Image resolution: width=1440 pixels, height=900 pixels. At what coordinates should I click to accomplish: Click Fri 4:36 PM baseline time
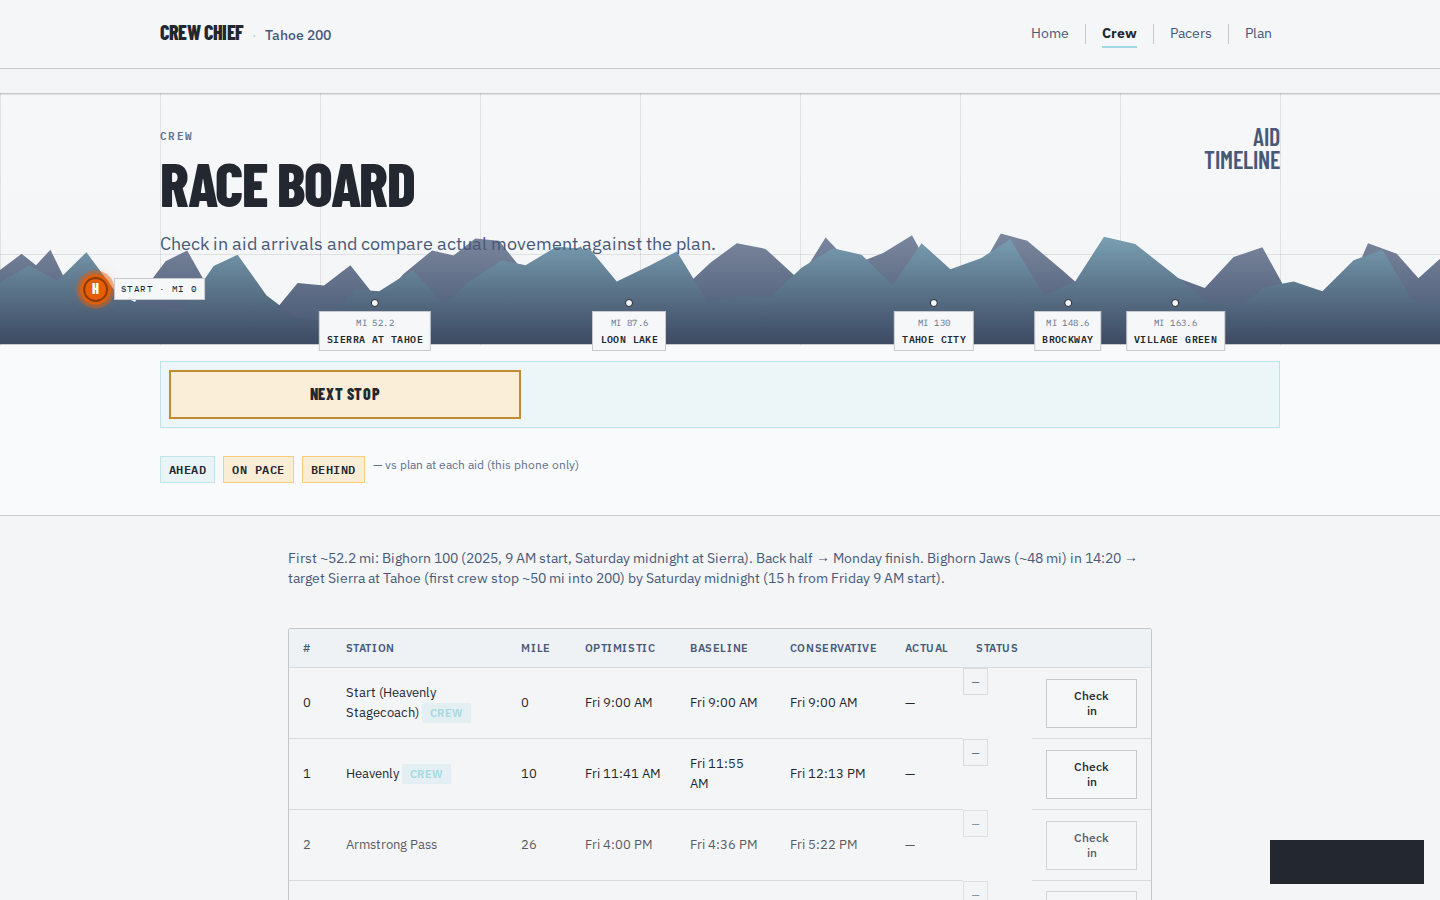point(723,845)
